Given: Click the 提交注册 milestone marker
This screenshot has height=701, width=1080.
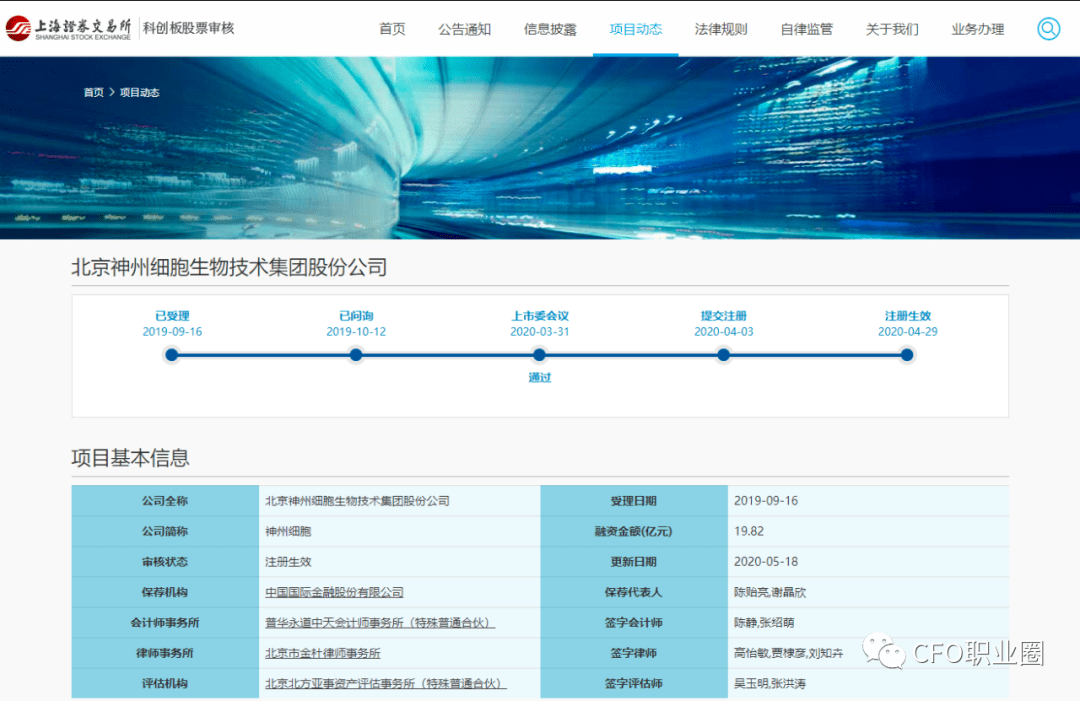Looking at the screenshot, I should 723,355.
